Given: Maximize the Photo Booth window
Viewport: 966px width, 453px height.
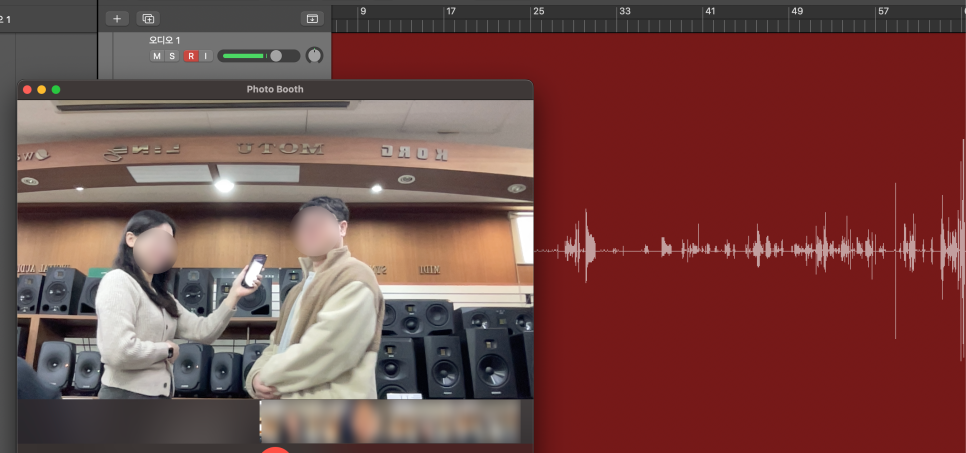Looking at the screenshot, I should coord(55,89).
